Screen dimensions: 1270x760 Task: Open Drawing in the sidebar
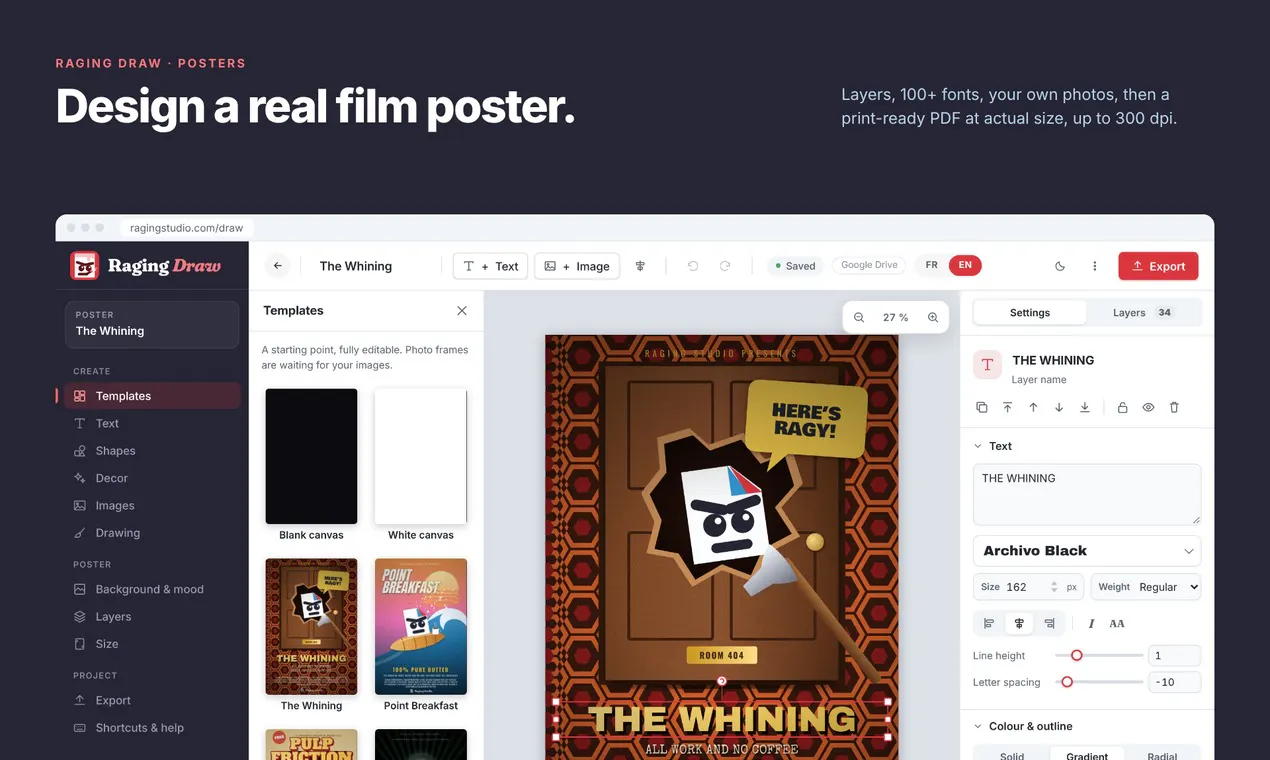[x=152, y=533]
